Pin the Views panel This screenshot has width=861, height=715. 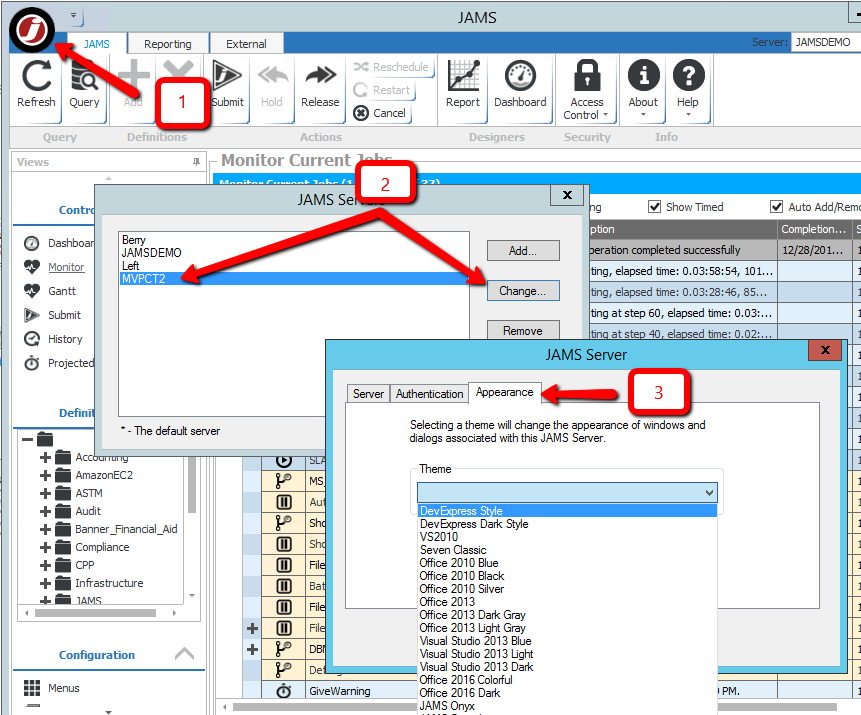(196, 161)
